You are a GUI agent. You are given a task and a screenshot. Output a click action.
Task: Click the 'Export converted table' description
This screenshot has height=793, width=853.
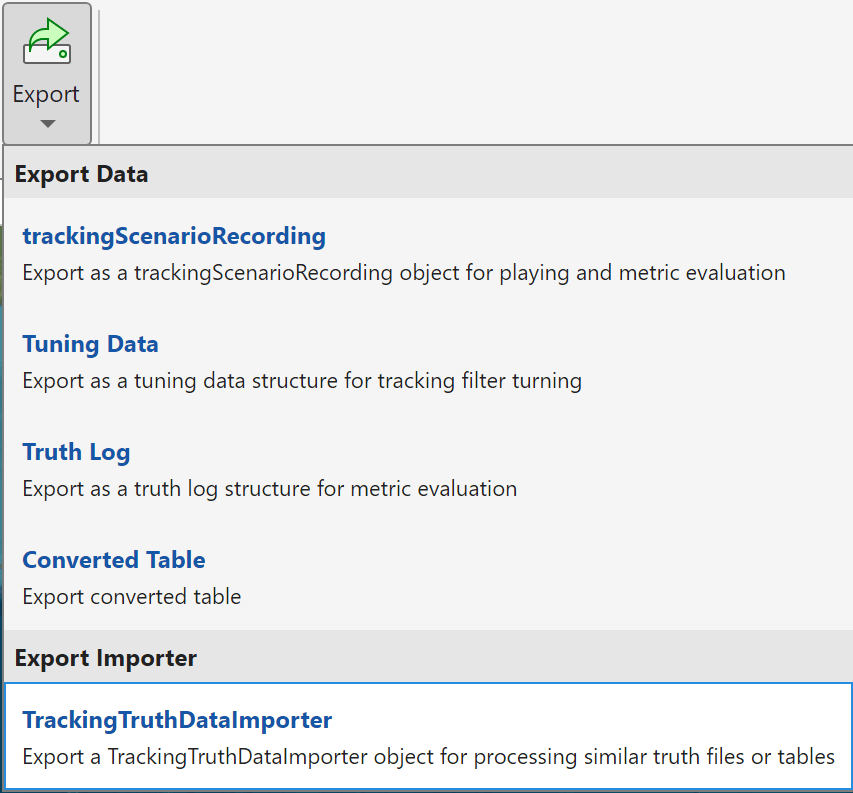click(131, 597)
